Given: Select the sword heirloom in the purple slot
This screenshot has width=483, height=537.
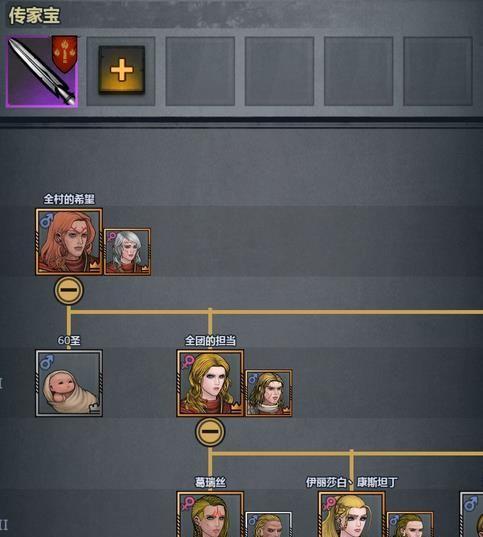Looking at the screenshot, I should [x=42, y=71].
